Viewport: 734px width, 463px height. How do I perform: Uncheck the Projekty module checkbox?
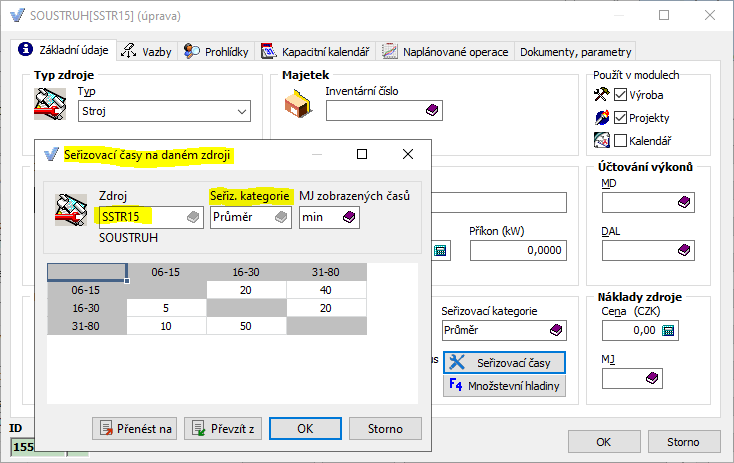click(620, 118)
